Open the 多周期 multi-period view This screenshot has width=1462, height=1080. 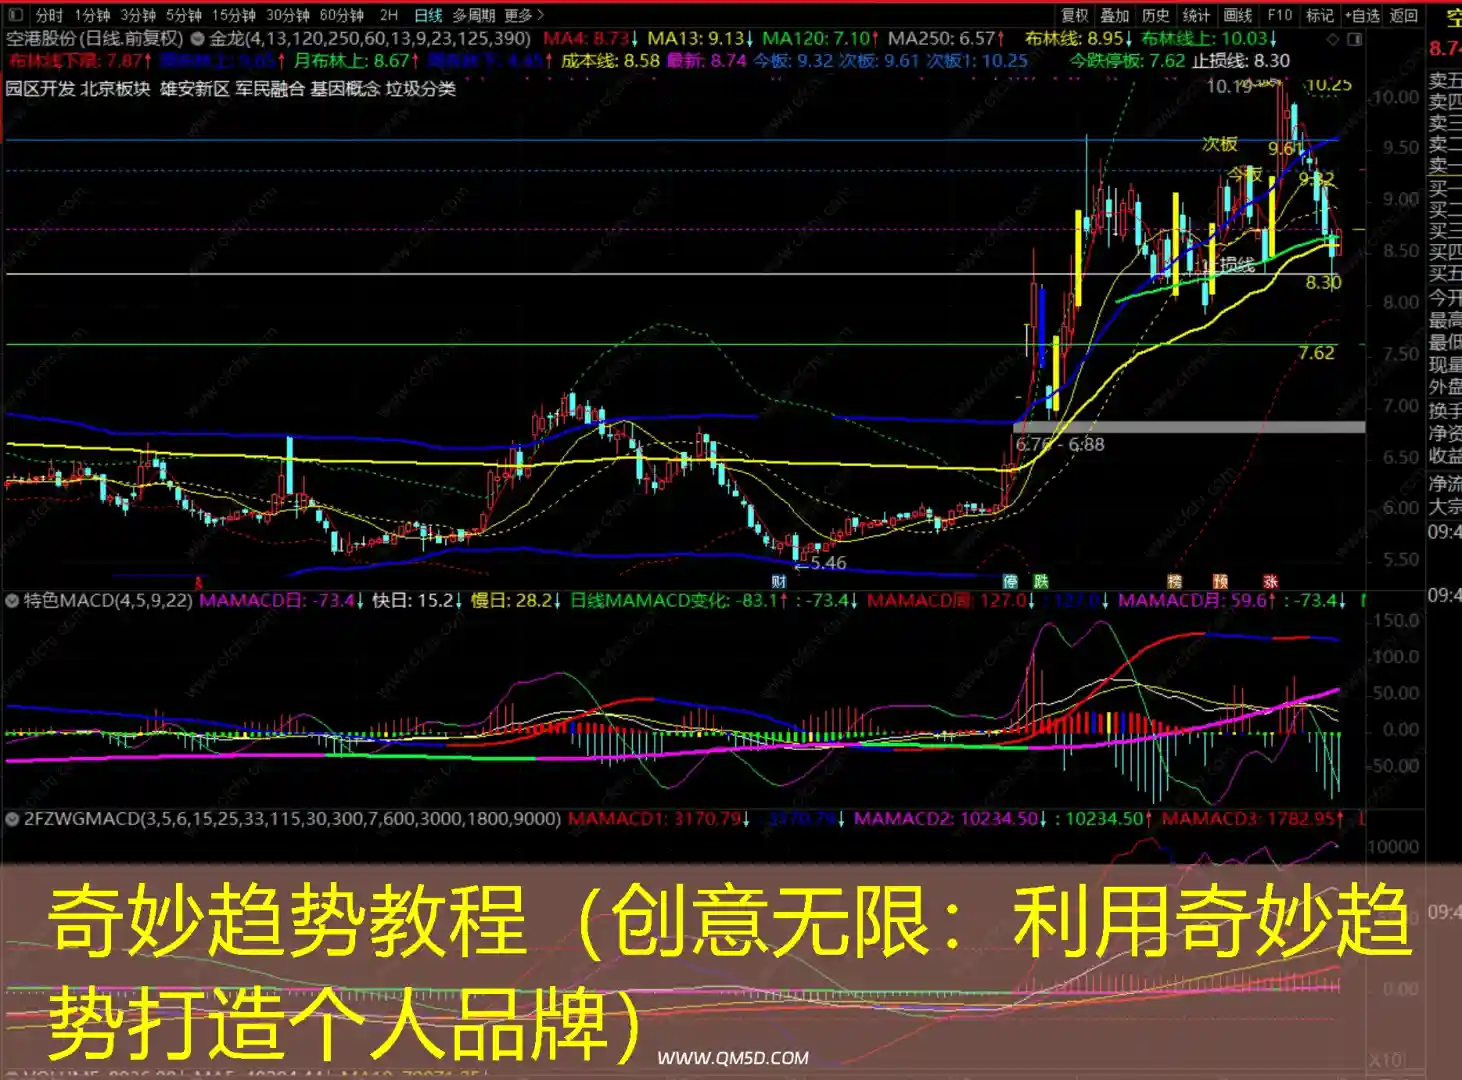tap(474, 15)
